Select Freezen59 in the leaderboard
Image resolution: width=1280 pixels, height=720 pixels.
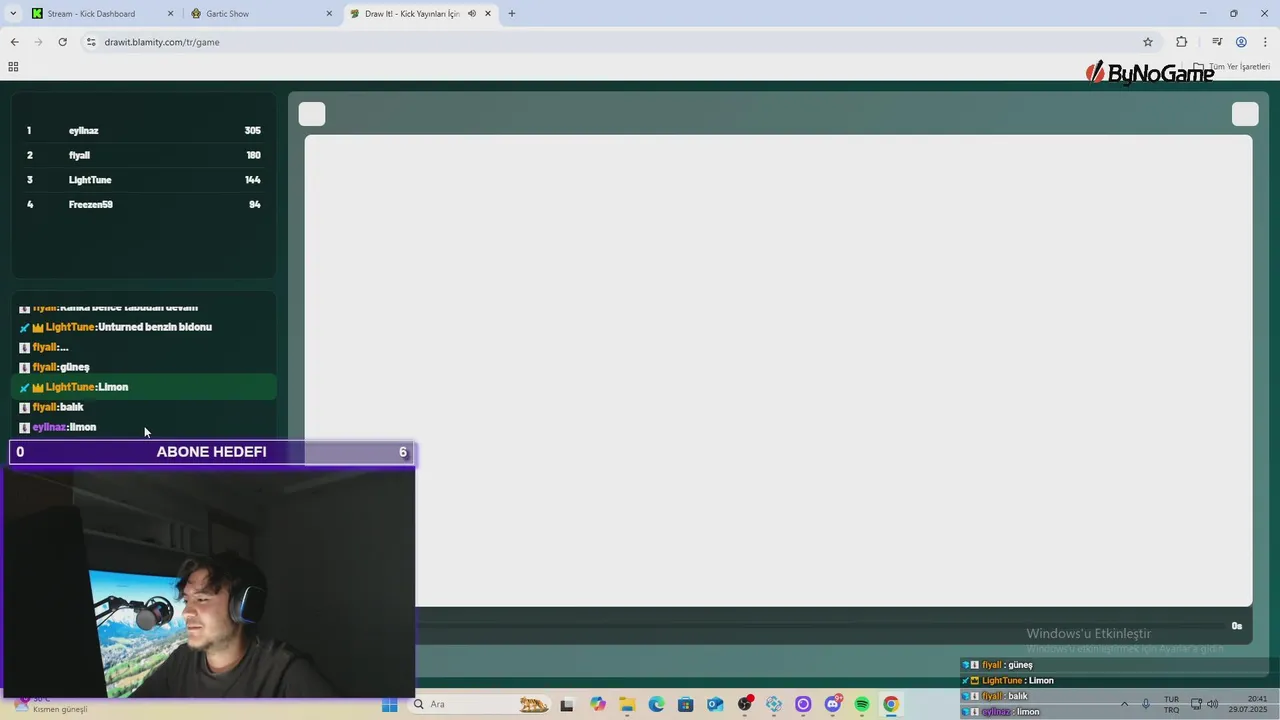(x=91, y=204)
